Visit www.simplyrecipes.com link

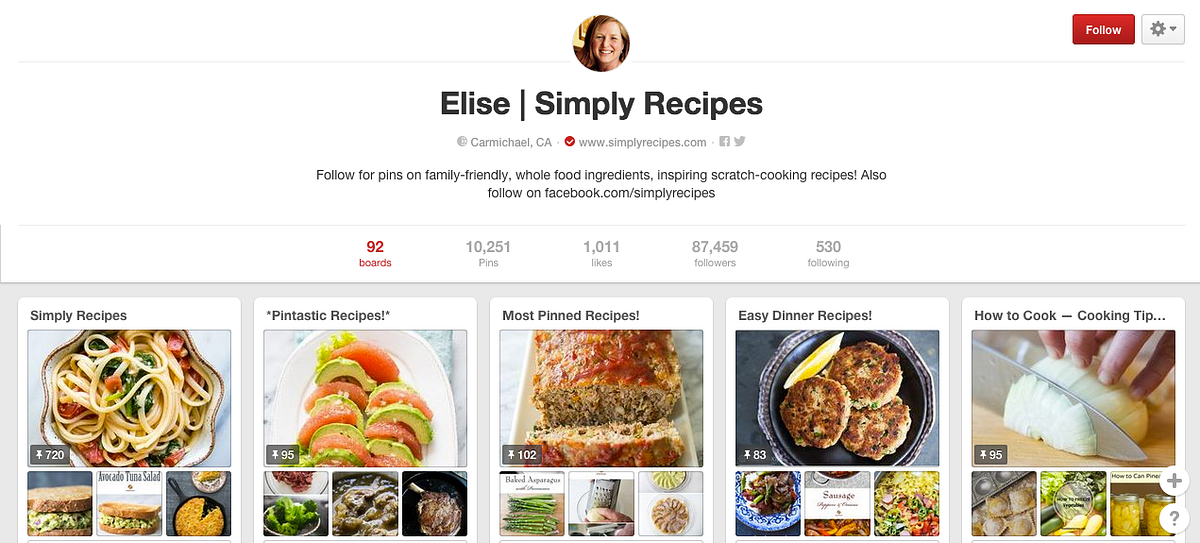[642, 142]
